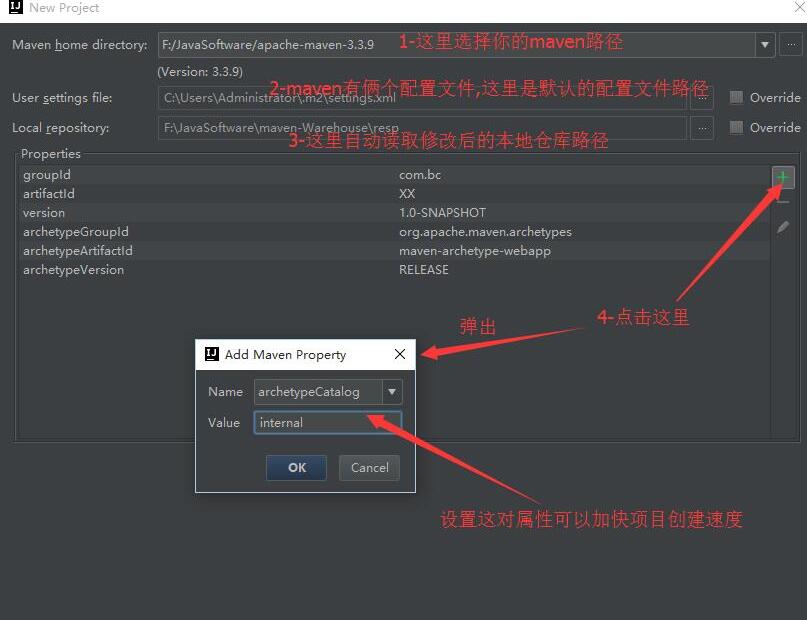Cancel the Add Maven Property dialog
This screenshot has width=807, height=620.
click(x=369, y=467)
